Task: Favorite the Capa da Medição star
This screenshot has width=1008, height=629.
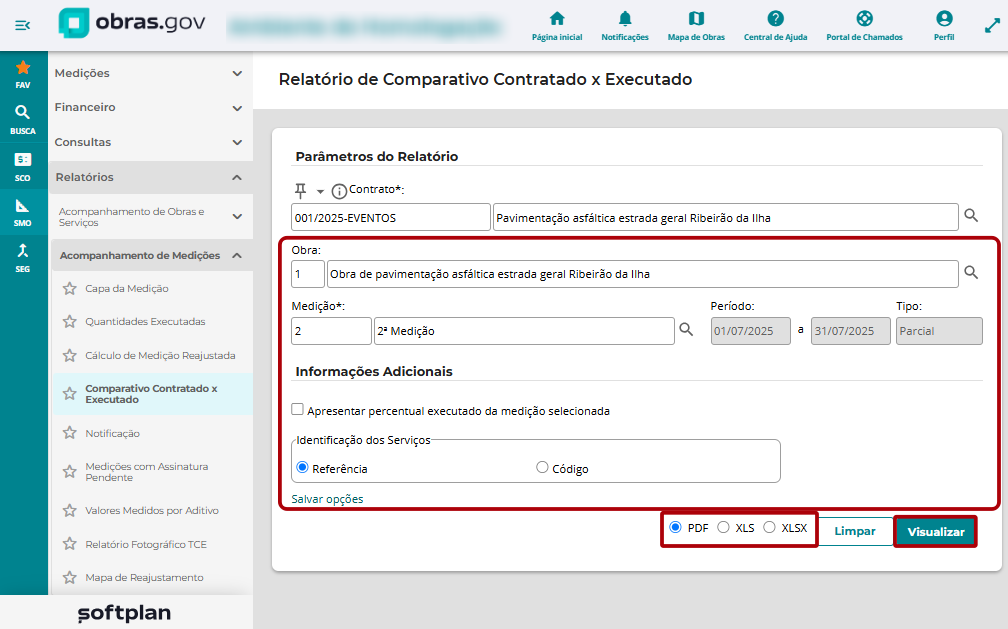Action: 69,289
